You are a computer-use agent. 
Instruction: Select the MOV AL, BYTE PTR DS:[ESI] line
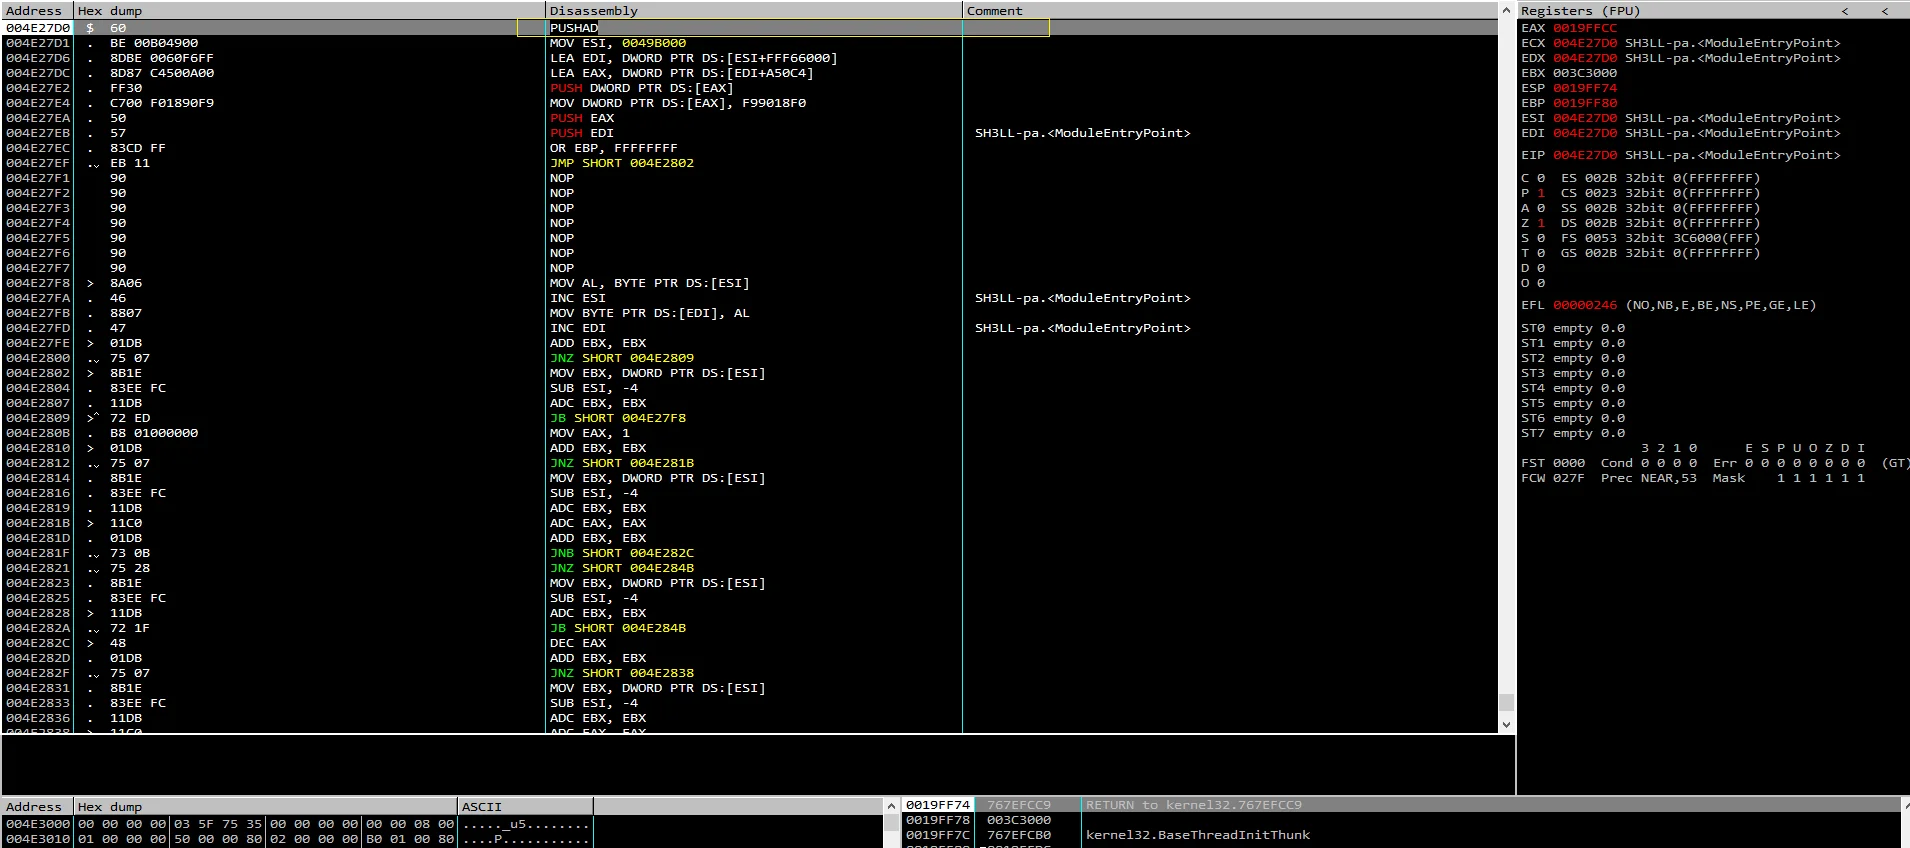649,283
